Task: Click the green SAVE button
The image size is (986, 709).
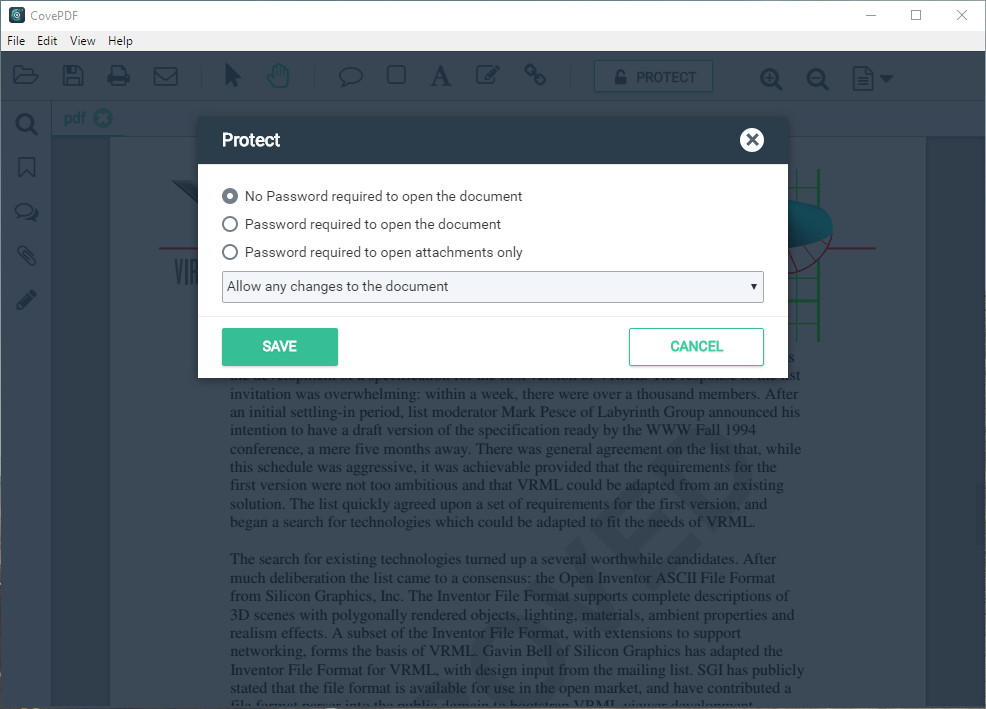Action: point(280,347)
